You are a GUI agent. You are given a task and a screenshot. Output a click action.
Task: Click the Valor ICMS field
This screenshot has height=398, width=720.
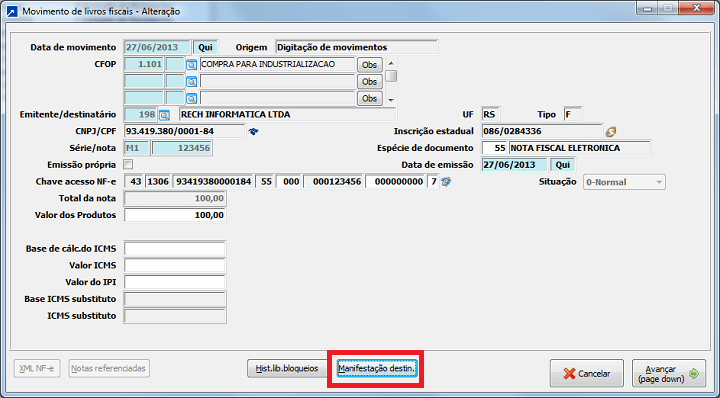point(175,265)
